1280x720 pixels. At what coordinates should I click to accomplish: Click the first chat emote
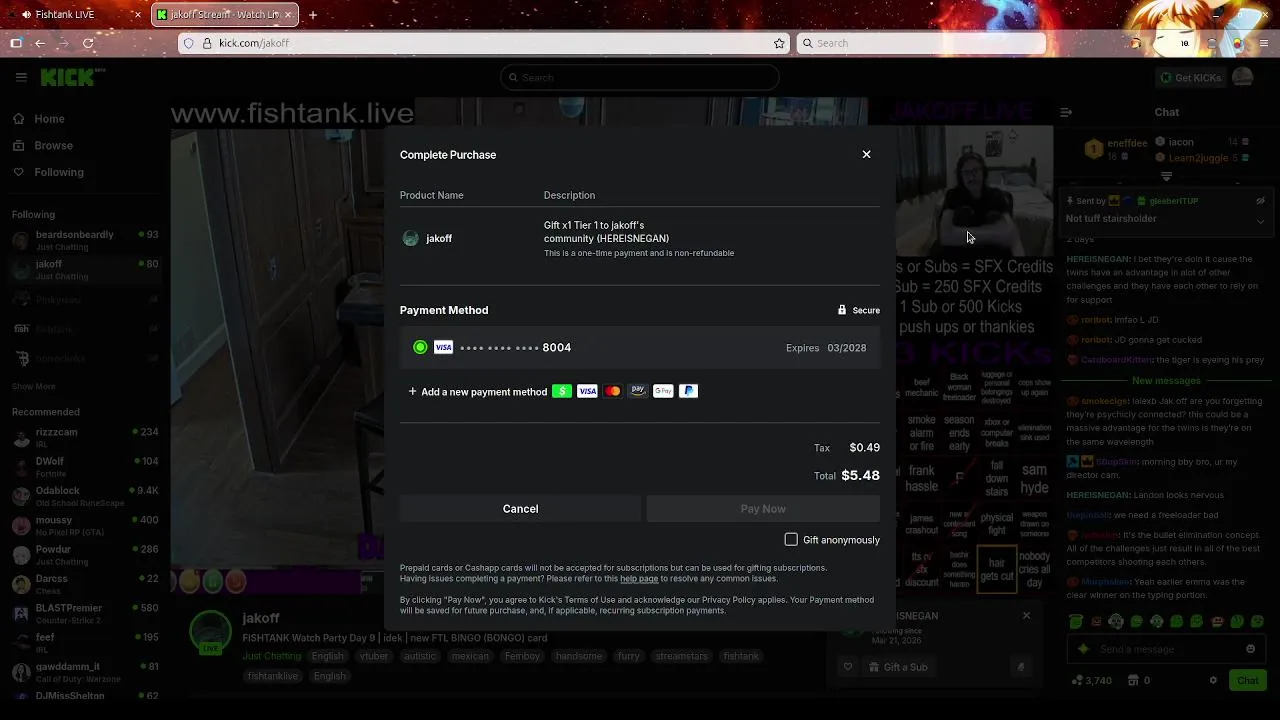point(1076,622)
